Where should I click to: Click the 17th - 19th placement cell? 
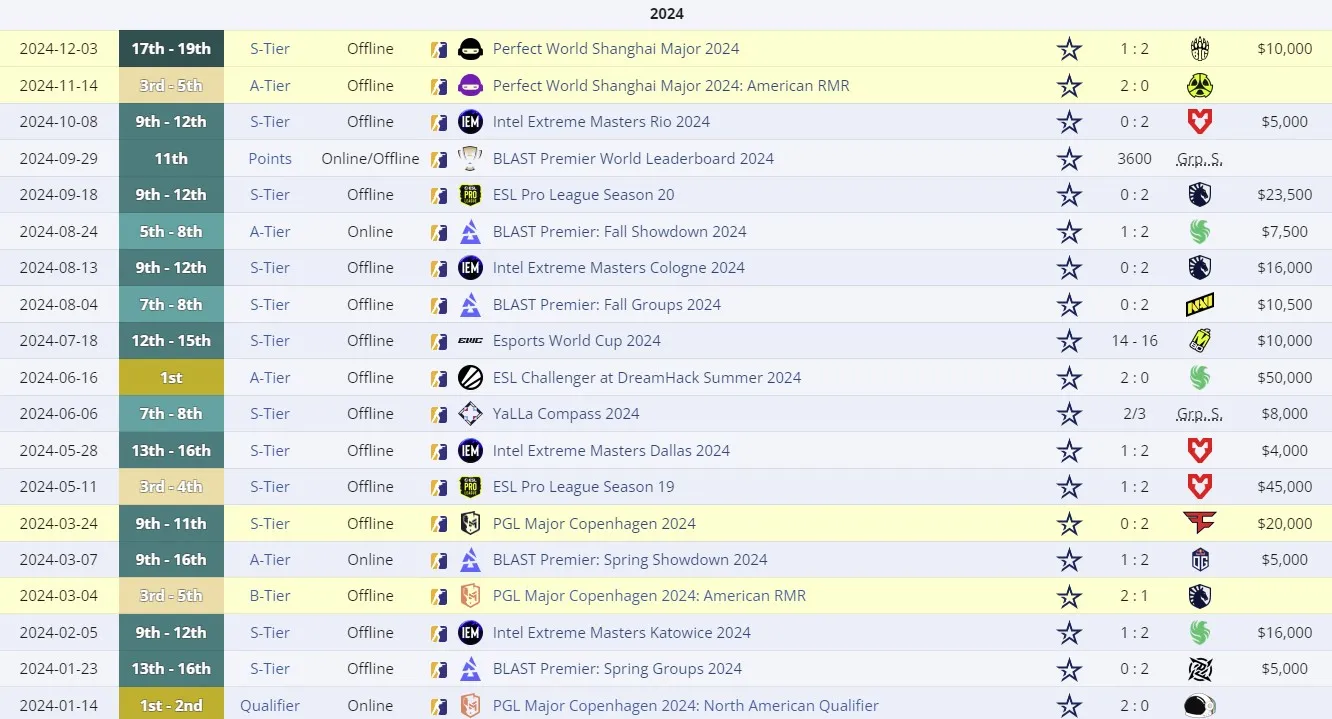point(171,49)
